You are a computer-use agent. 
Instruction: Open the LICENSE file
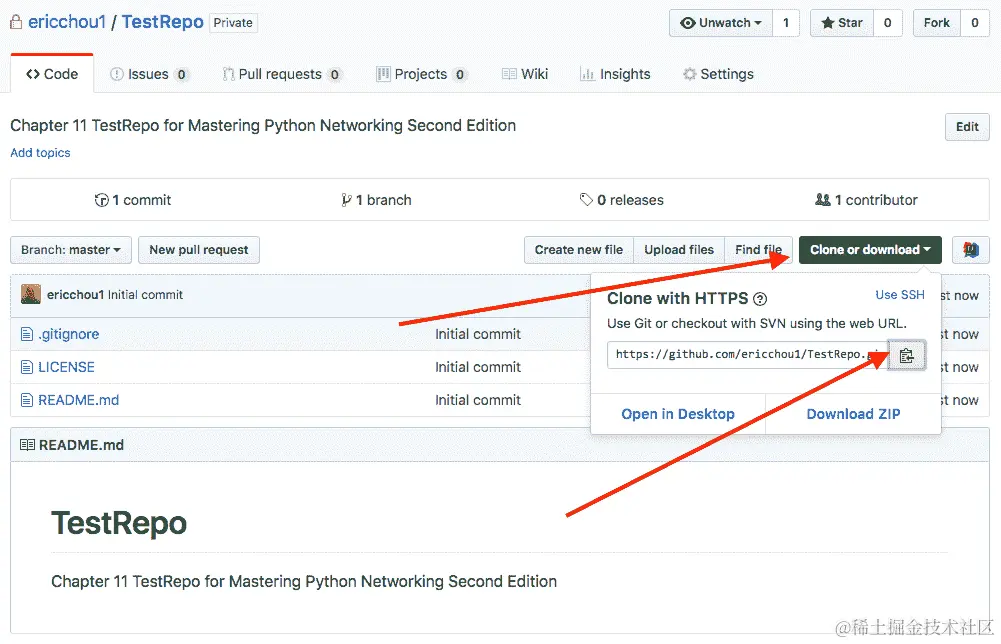pos(66,367)
